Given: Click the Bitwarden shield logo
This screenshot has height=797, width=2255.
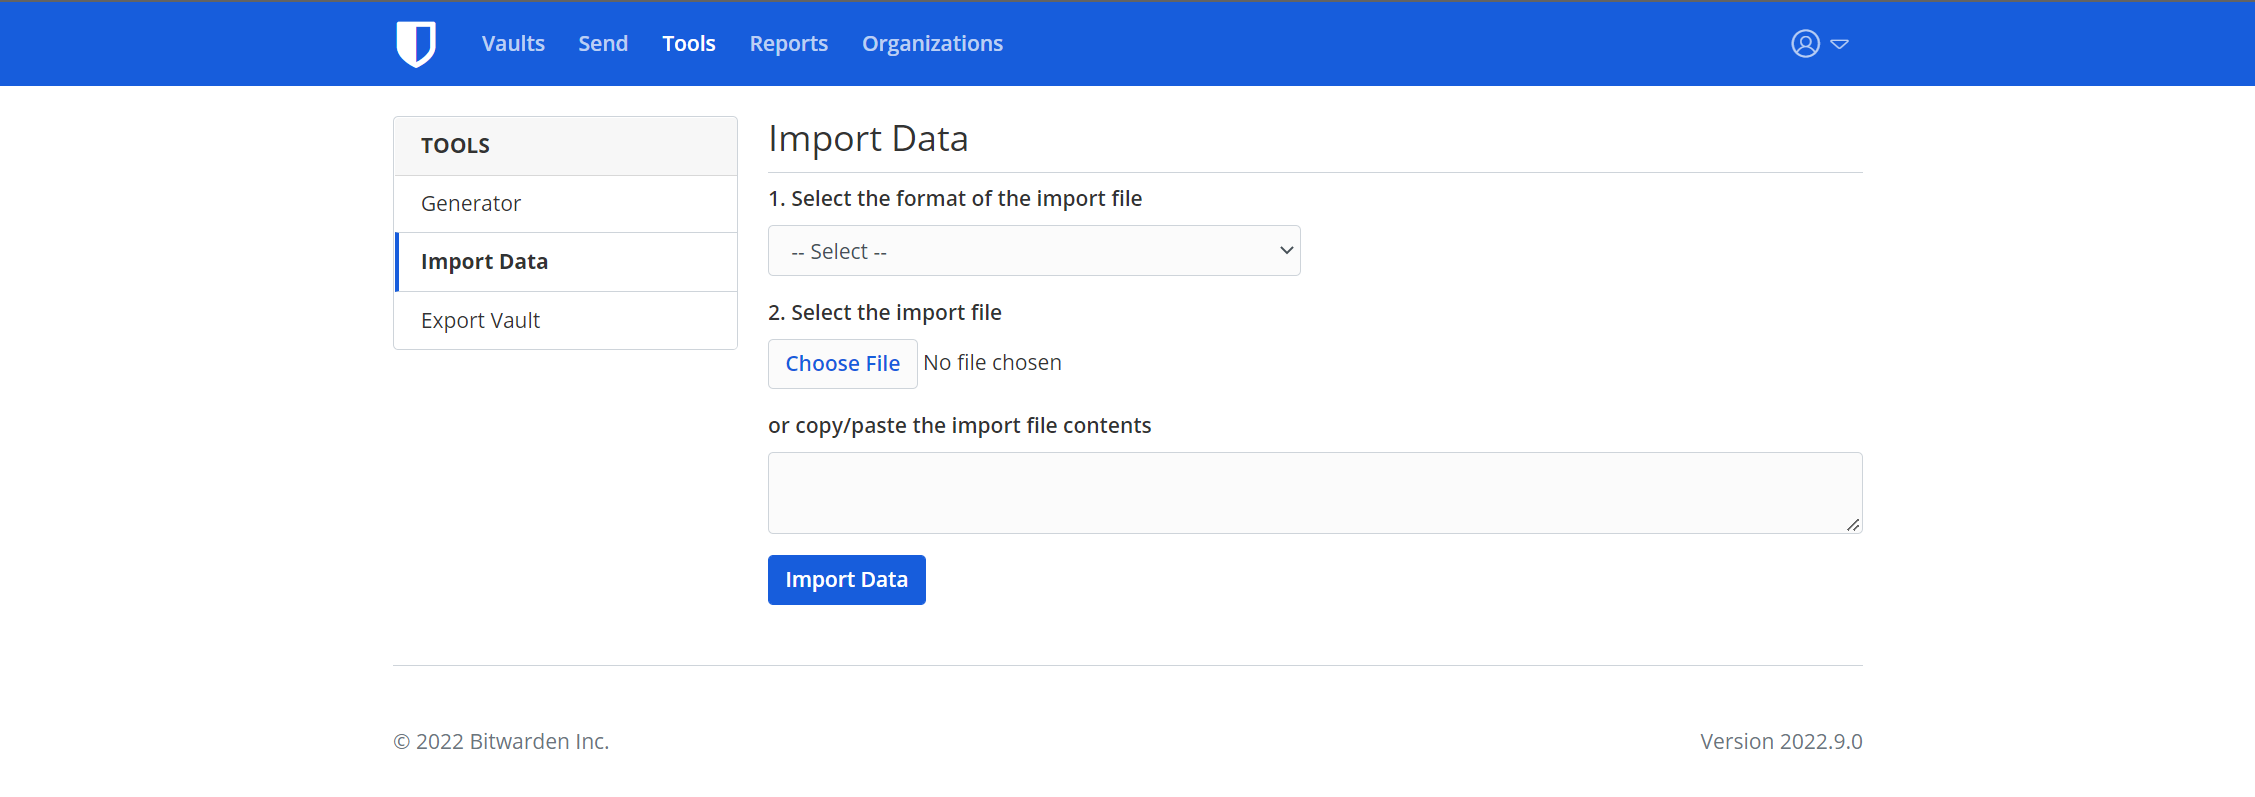Looking at the screenshot, I should [415, 44].
